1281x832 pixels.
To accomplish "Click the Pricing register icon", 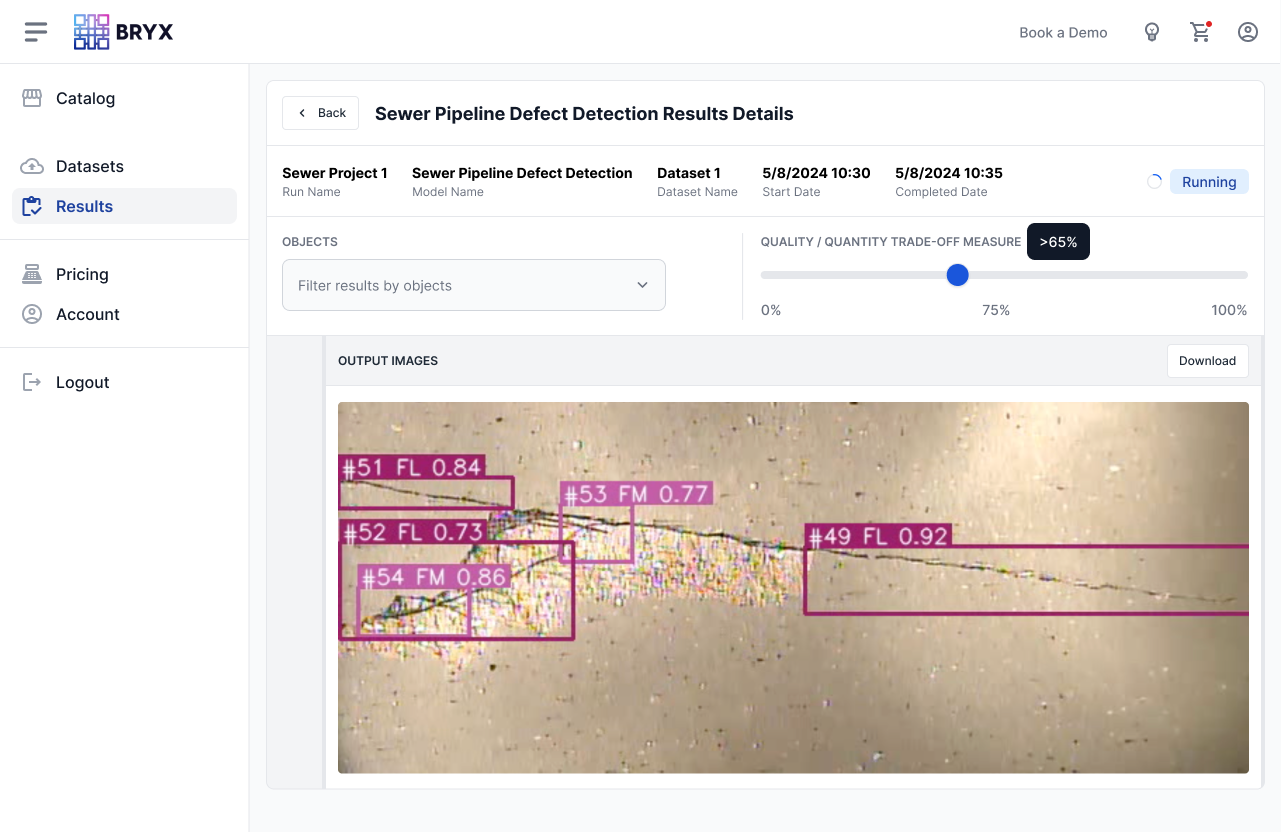I will pos(32,274).
